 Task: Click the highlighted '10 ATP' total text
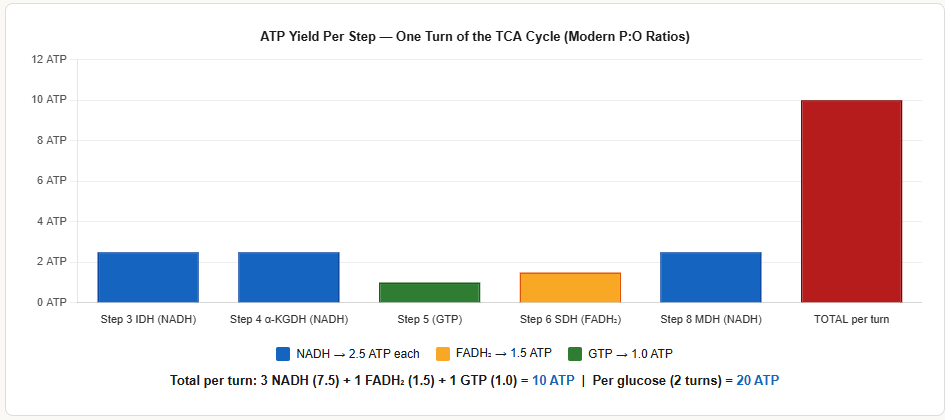point(553,381)
